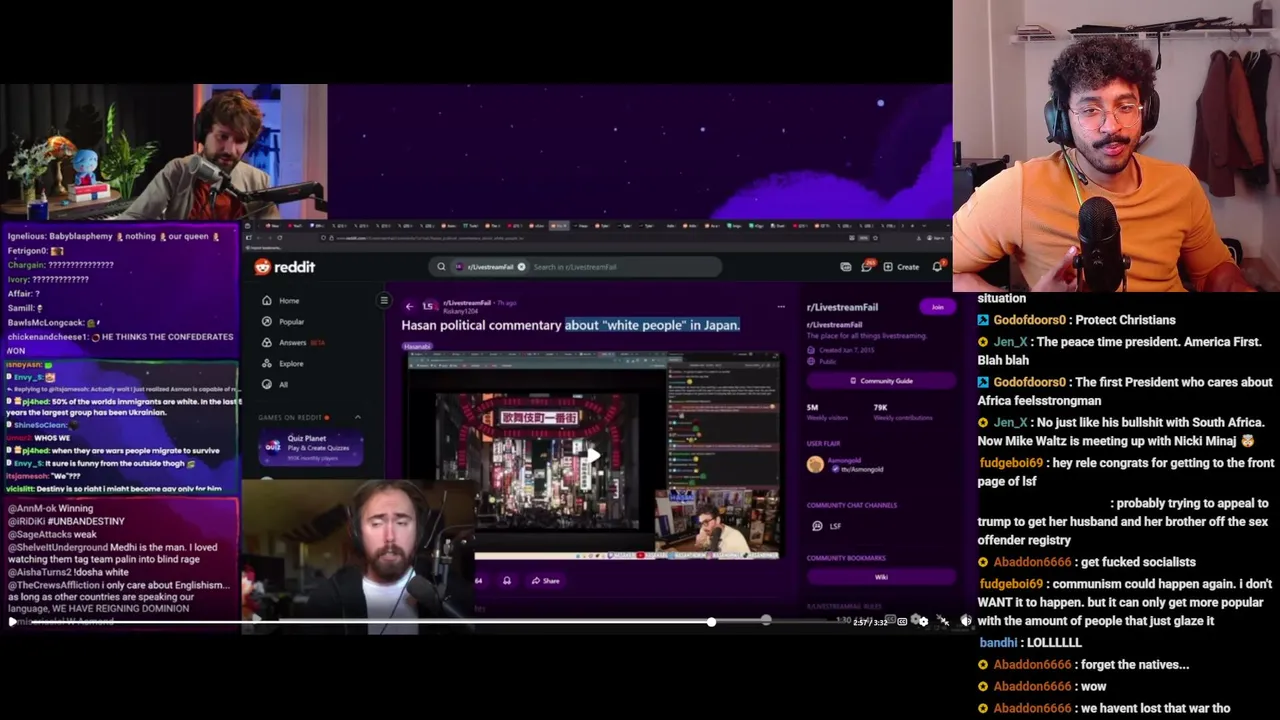Click the Popular arrow icon in sidebar
Image resolution: width=1280 pixels, height=720 pixels.
[266, 322]
